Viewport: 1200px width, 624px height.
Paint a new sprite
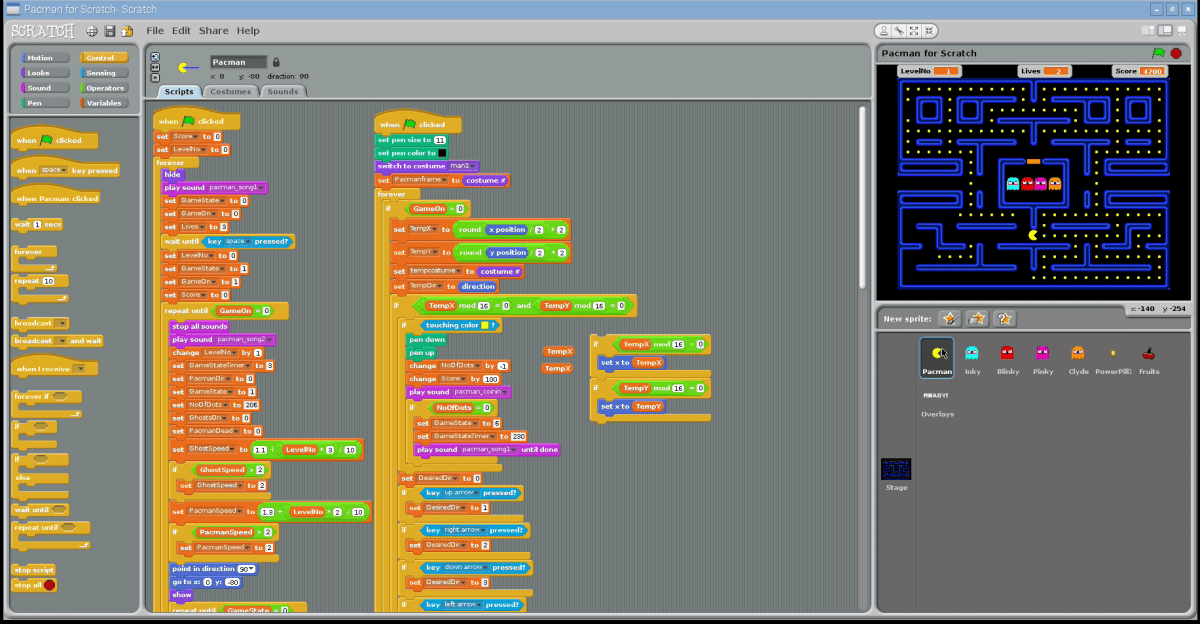click(949, 318)
